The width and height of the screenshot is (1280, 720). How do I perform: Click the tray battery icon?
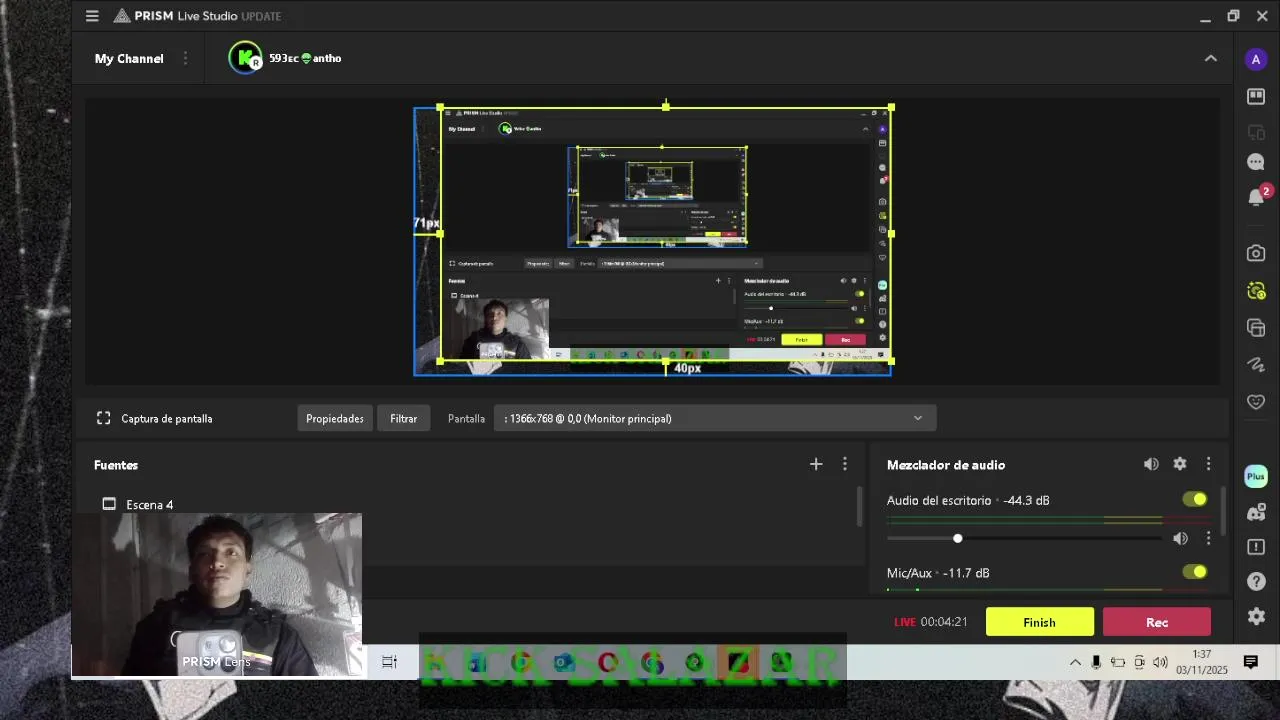click(1117, 662)
